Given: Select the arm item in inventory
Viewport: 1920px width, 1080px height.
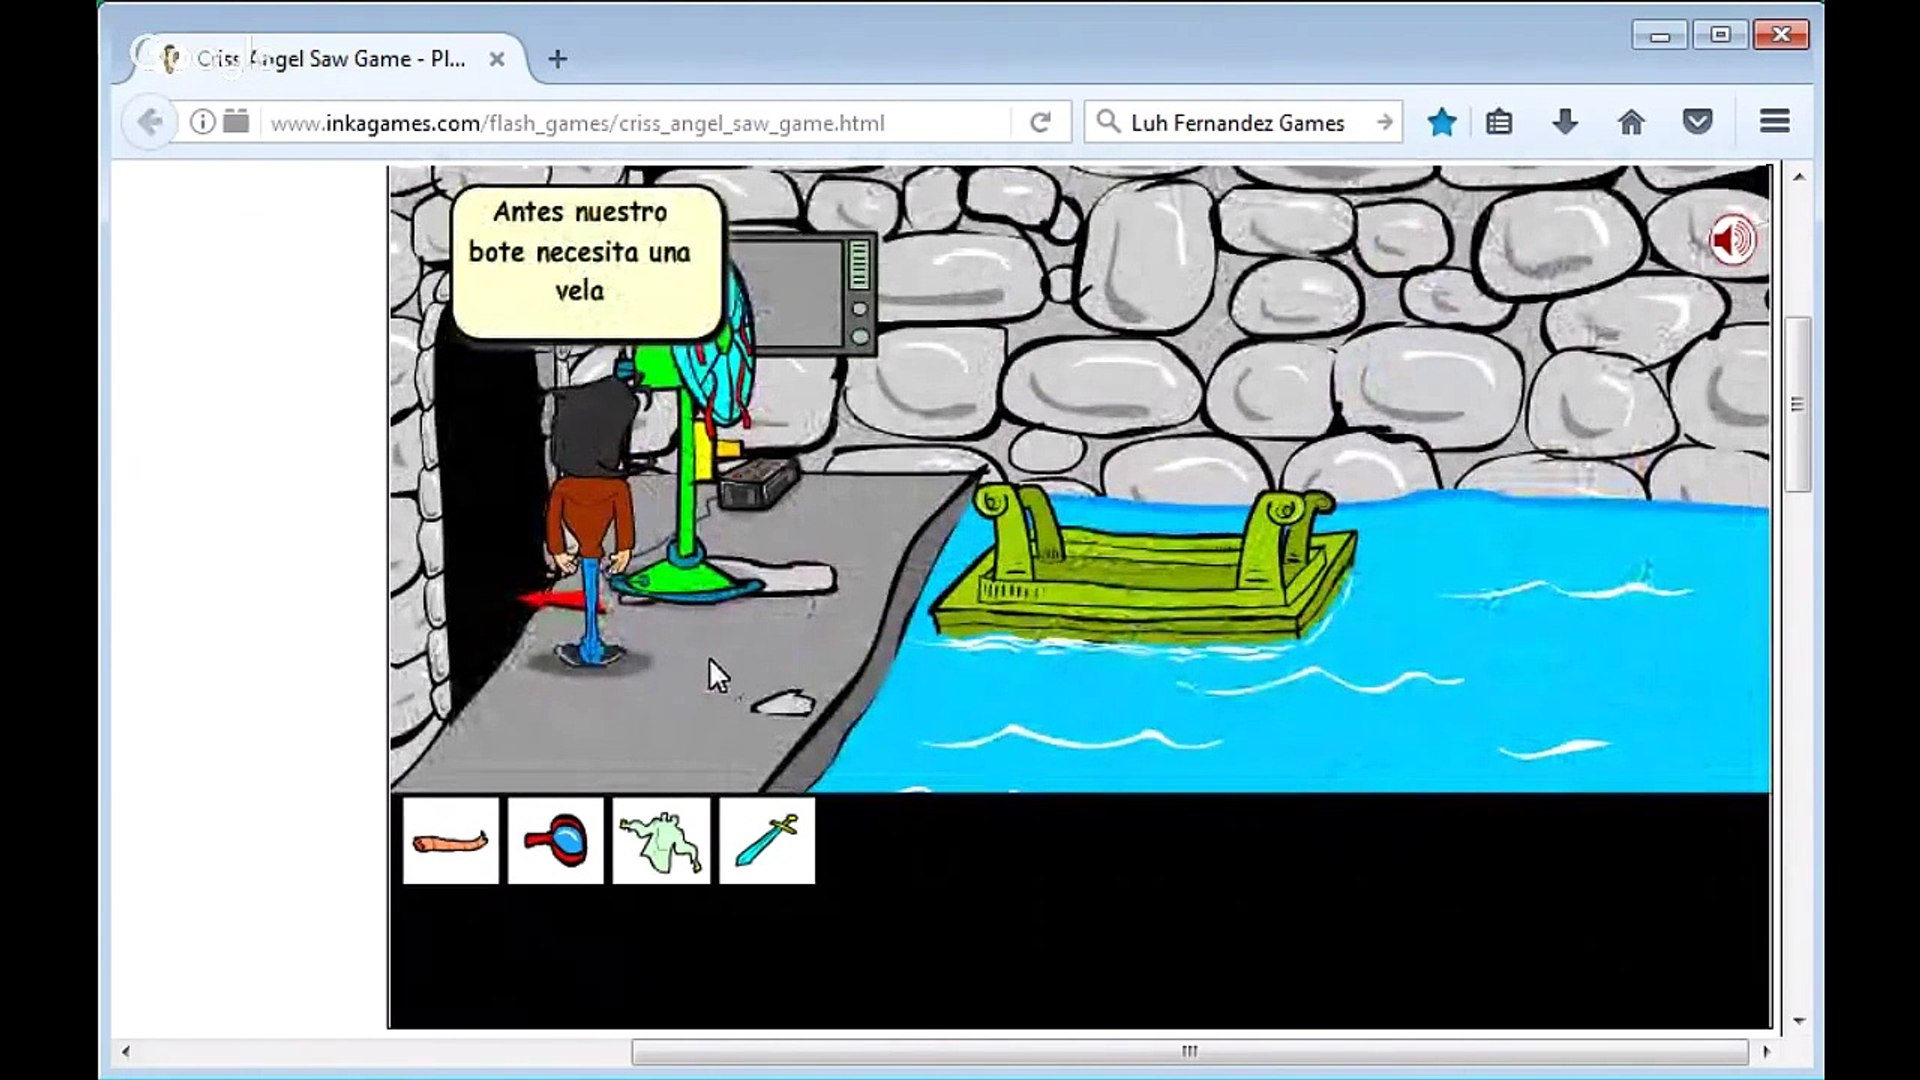Looking at the screenshot, I should click(x=450, y=841).
